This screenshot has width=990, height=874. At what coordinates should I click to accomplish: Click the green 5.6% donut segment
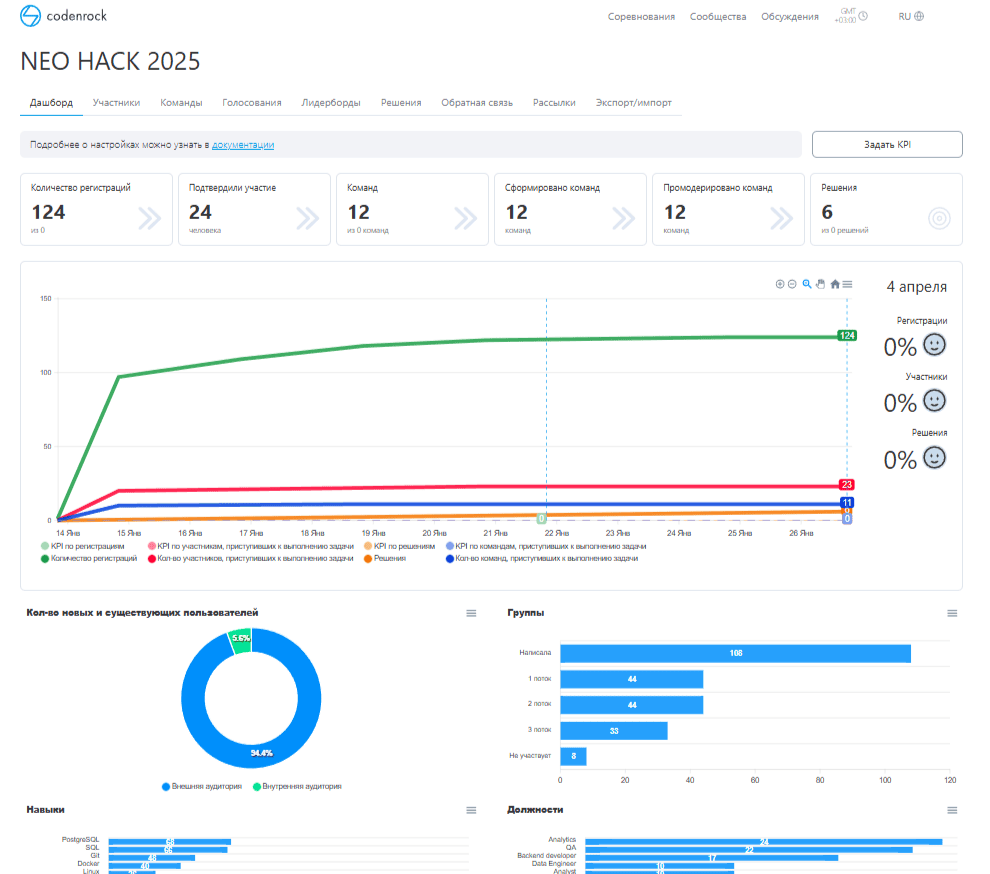pos(240,639)
